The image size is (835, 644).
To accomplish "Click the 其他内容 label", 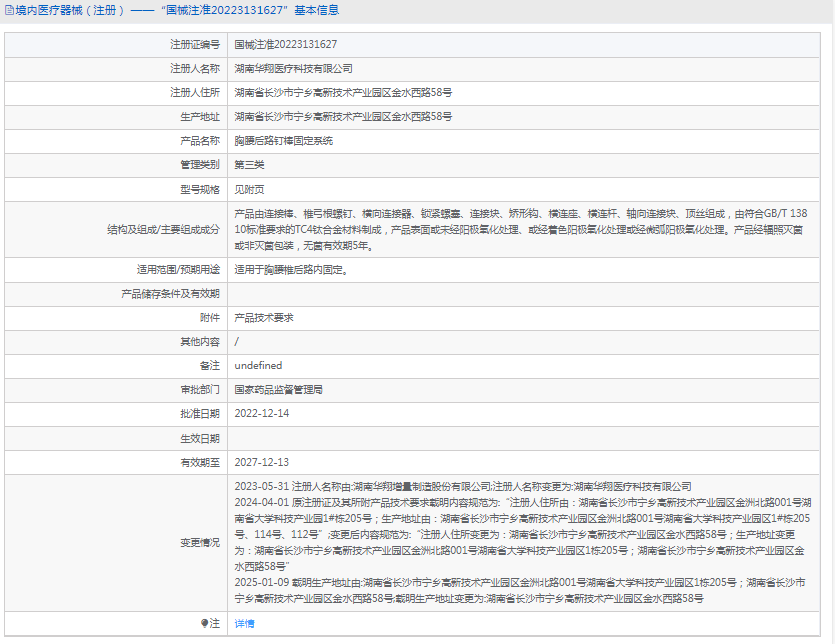I will 200,341.
